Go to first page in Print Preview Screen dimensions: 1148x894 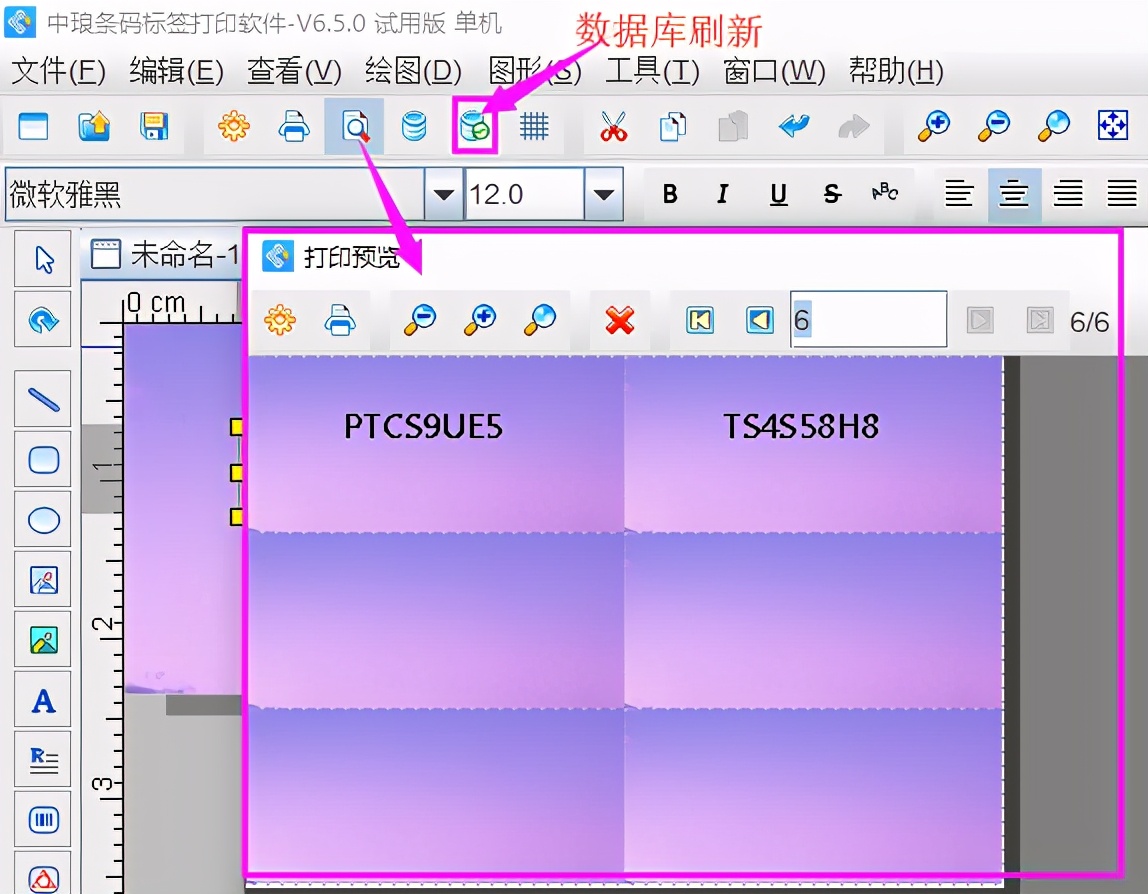[x=700, y=320]
